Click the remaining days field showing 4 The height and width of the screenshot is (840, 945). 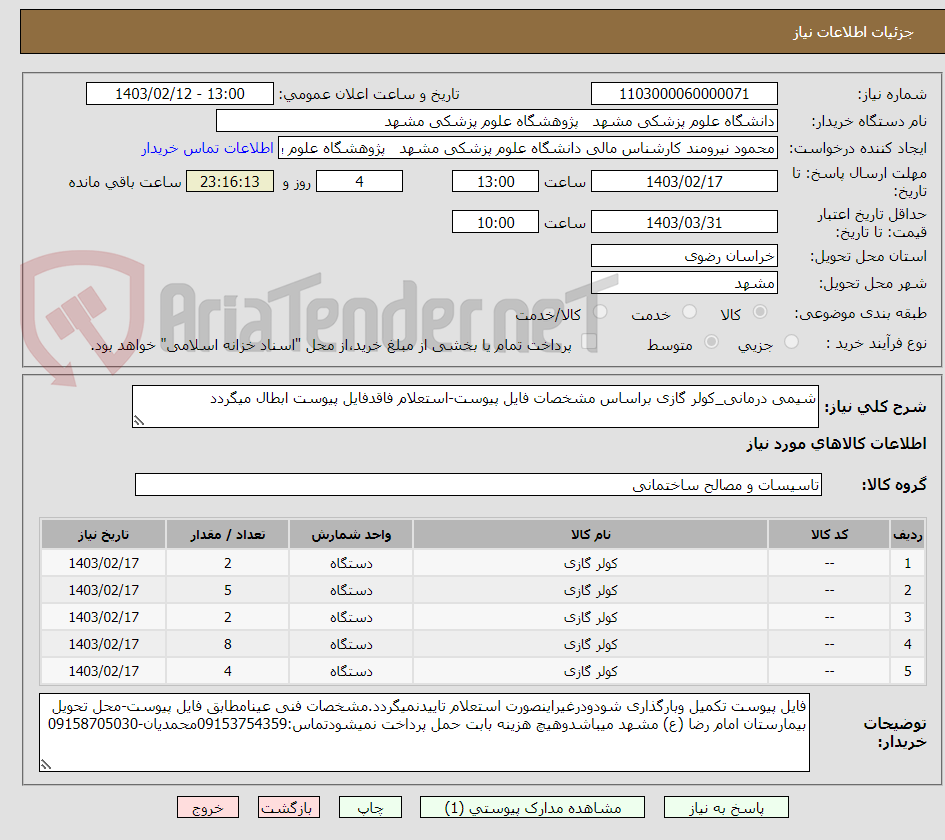point(359,181)
